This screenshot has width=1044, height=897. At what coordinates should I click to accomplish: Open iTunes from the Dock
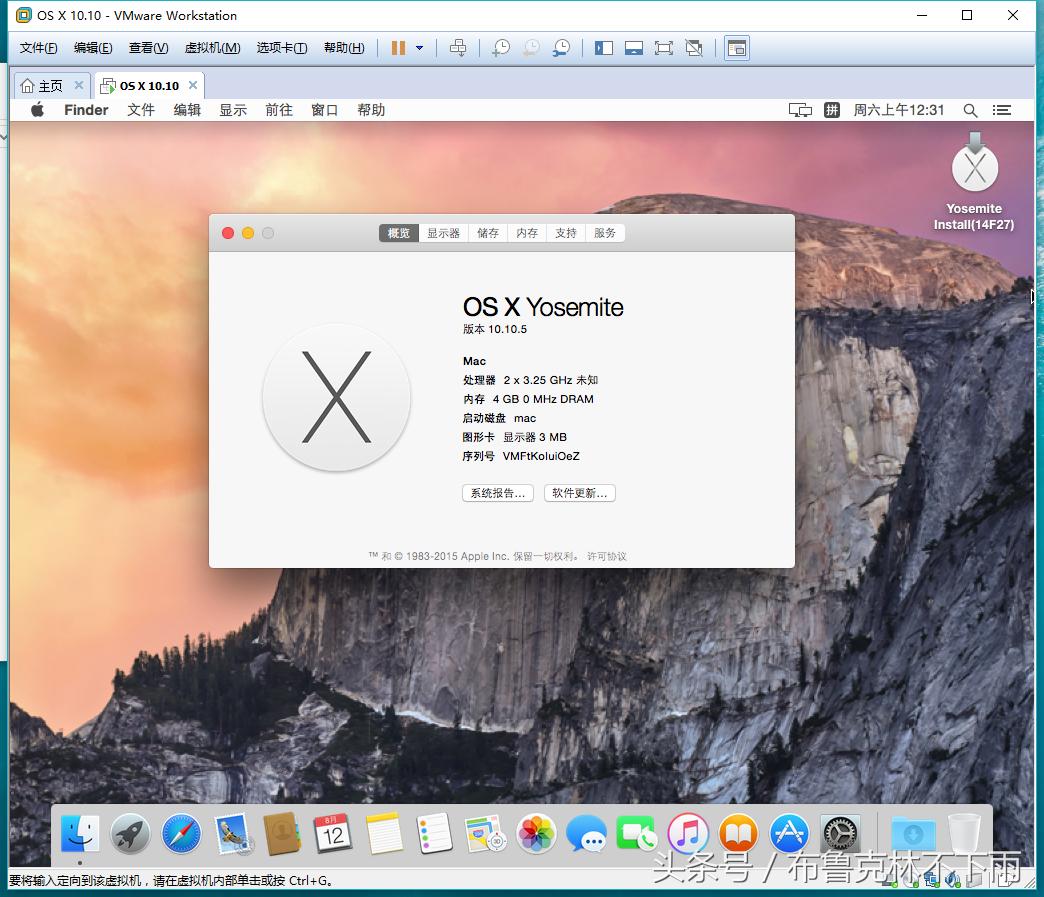tap(687, 833)
